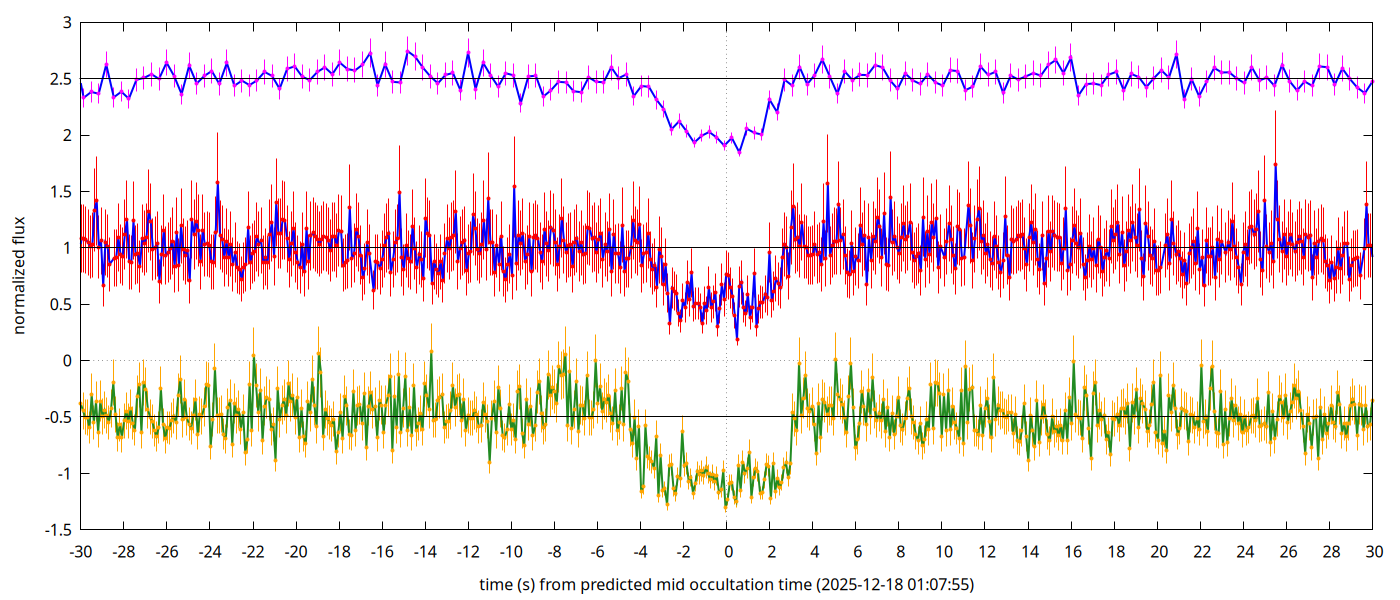
Task: Click the y-axis tick label '1.5'
Action: tap(59, 192)
